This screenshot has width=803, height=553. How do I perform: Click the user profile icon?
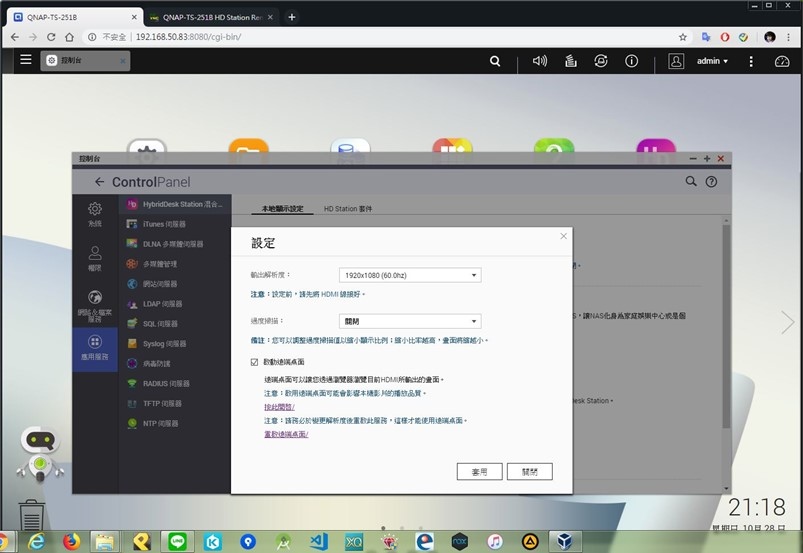point(676,61)
